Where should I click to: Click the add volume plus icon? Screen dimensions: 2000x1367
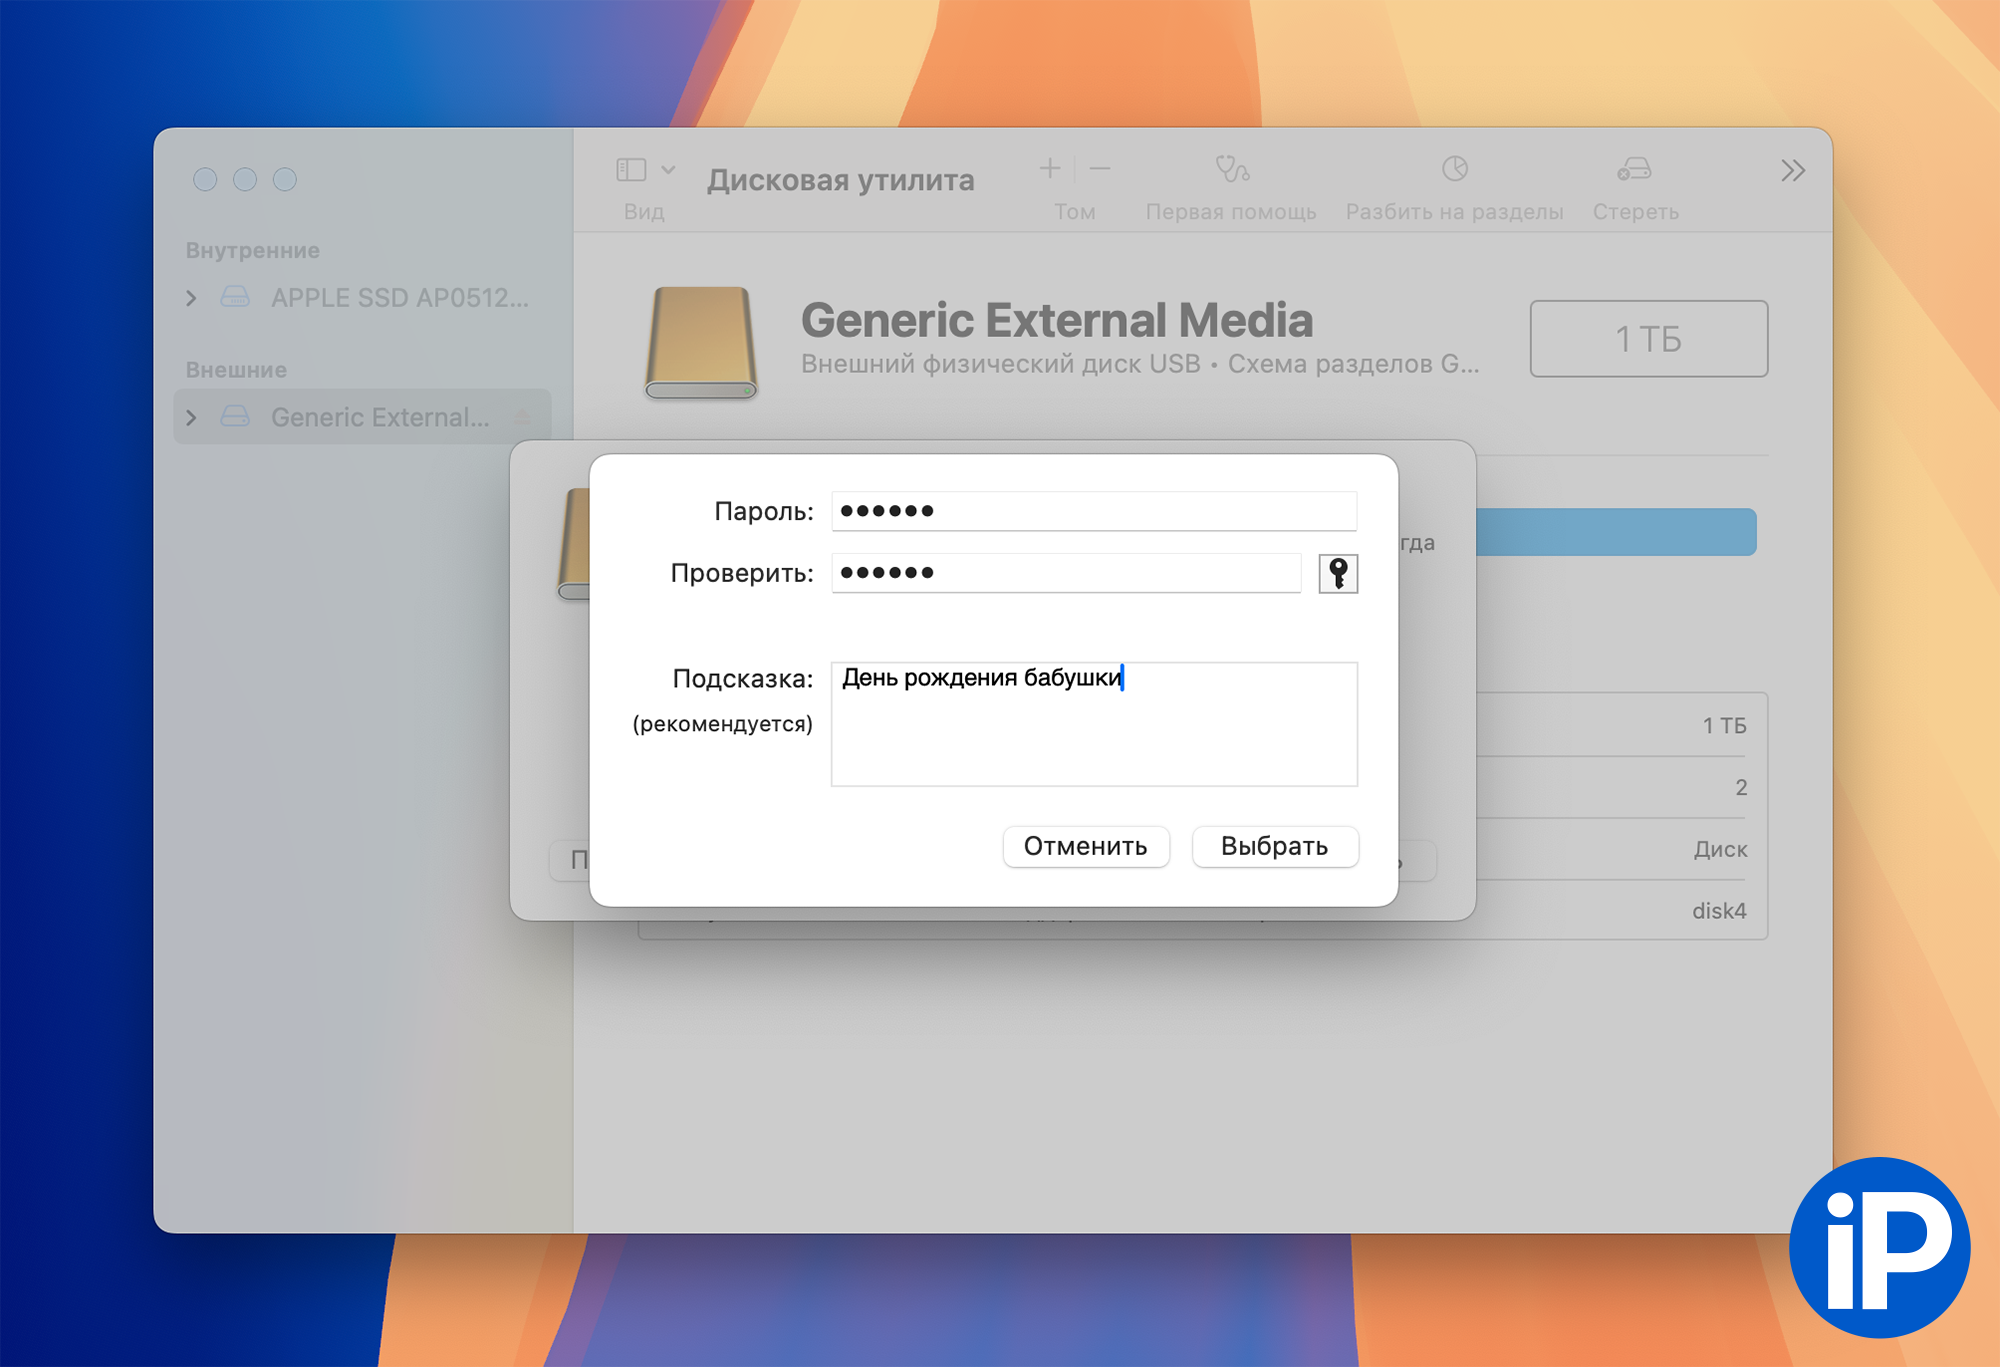(1049, 169)
